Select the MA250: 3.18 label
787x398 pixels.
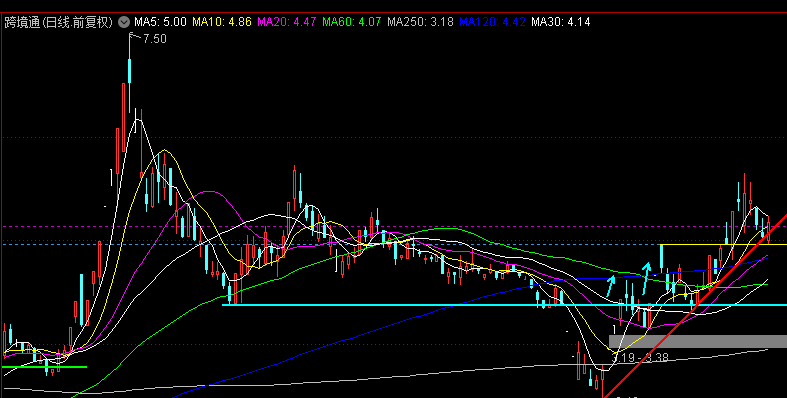point(420,22)
